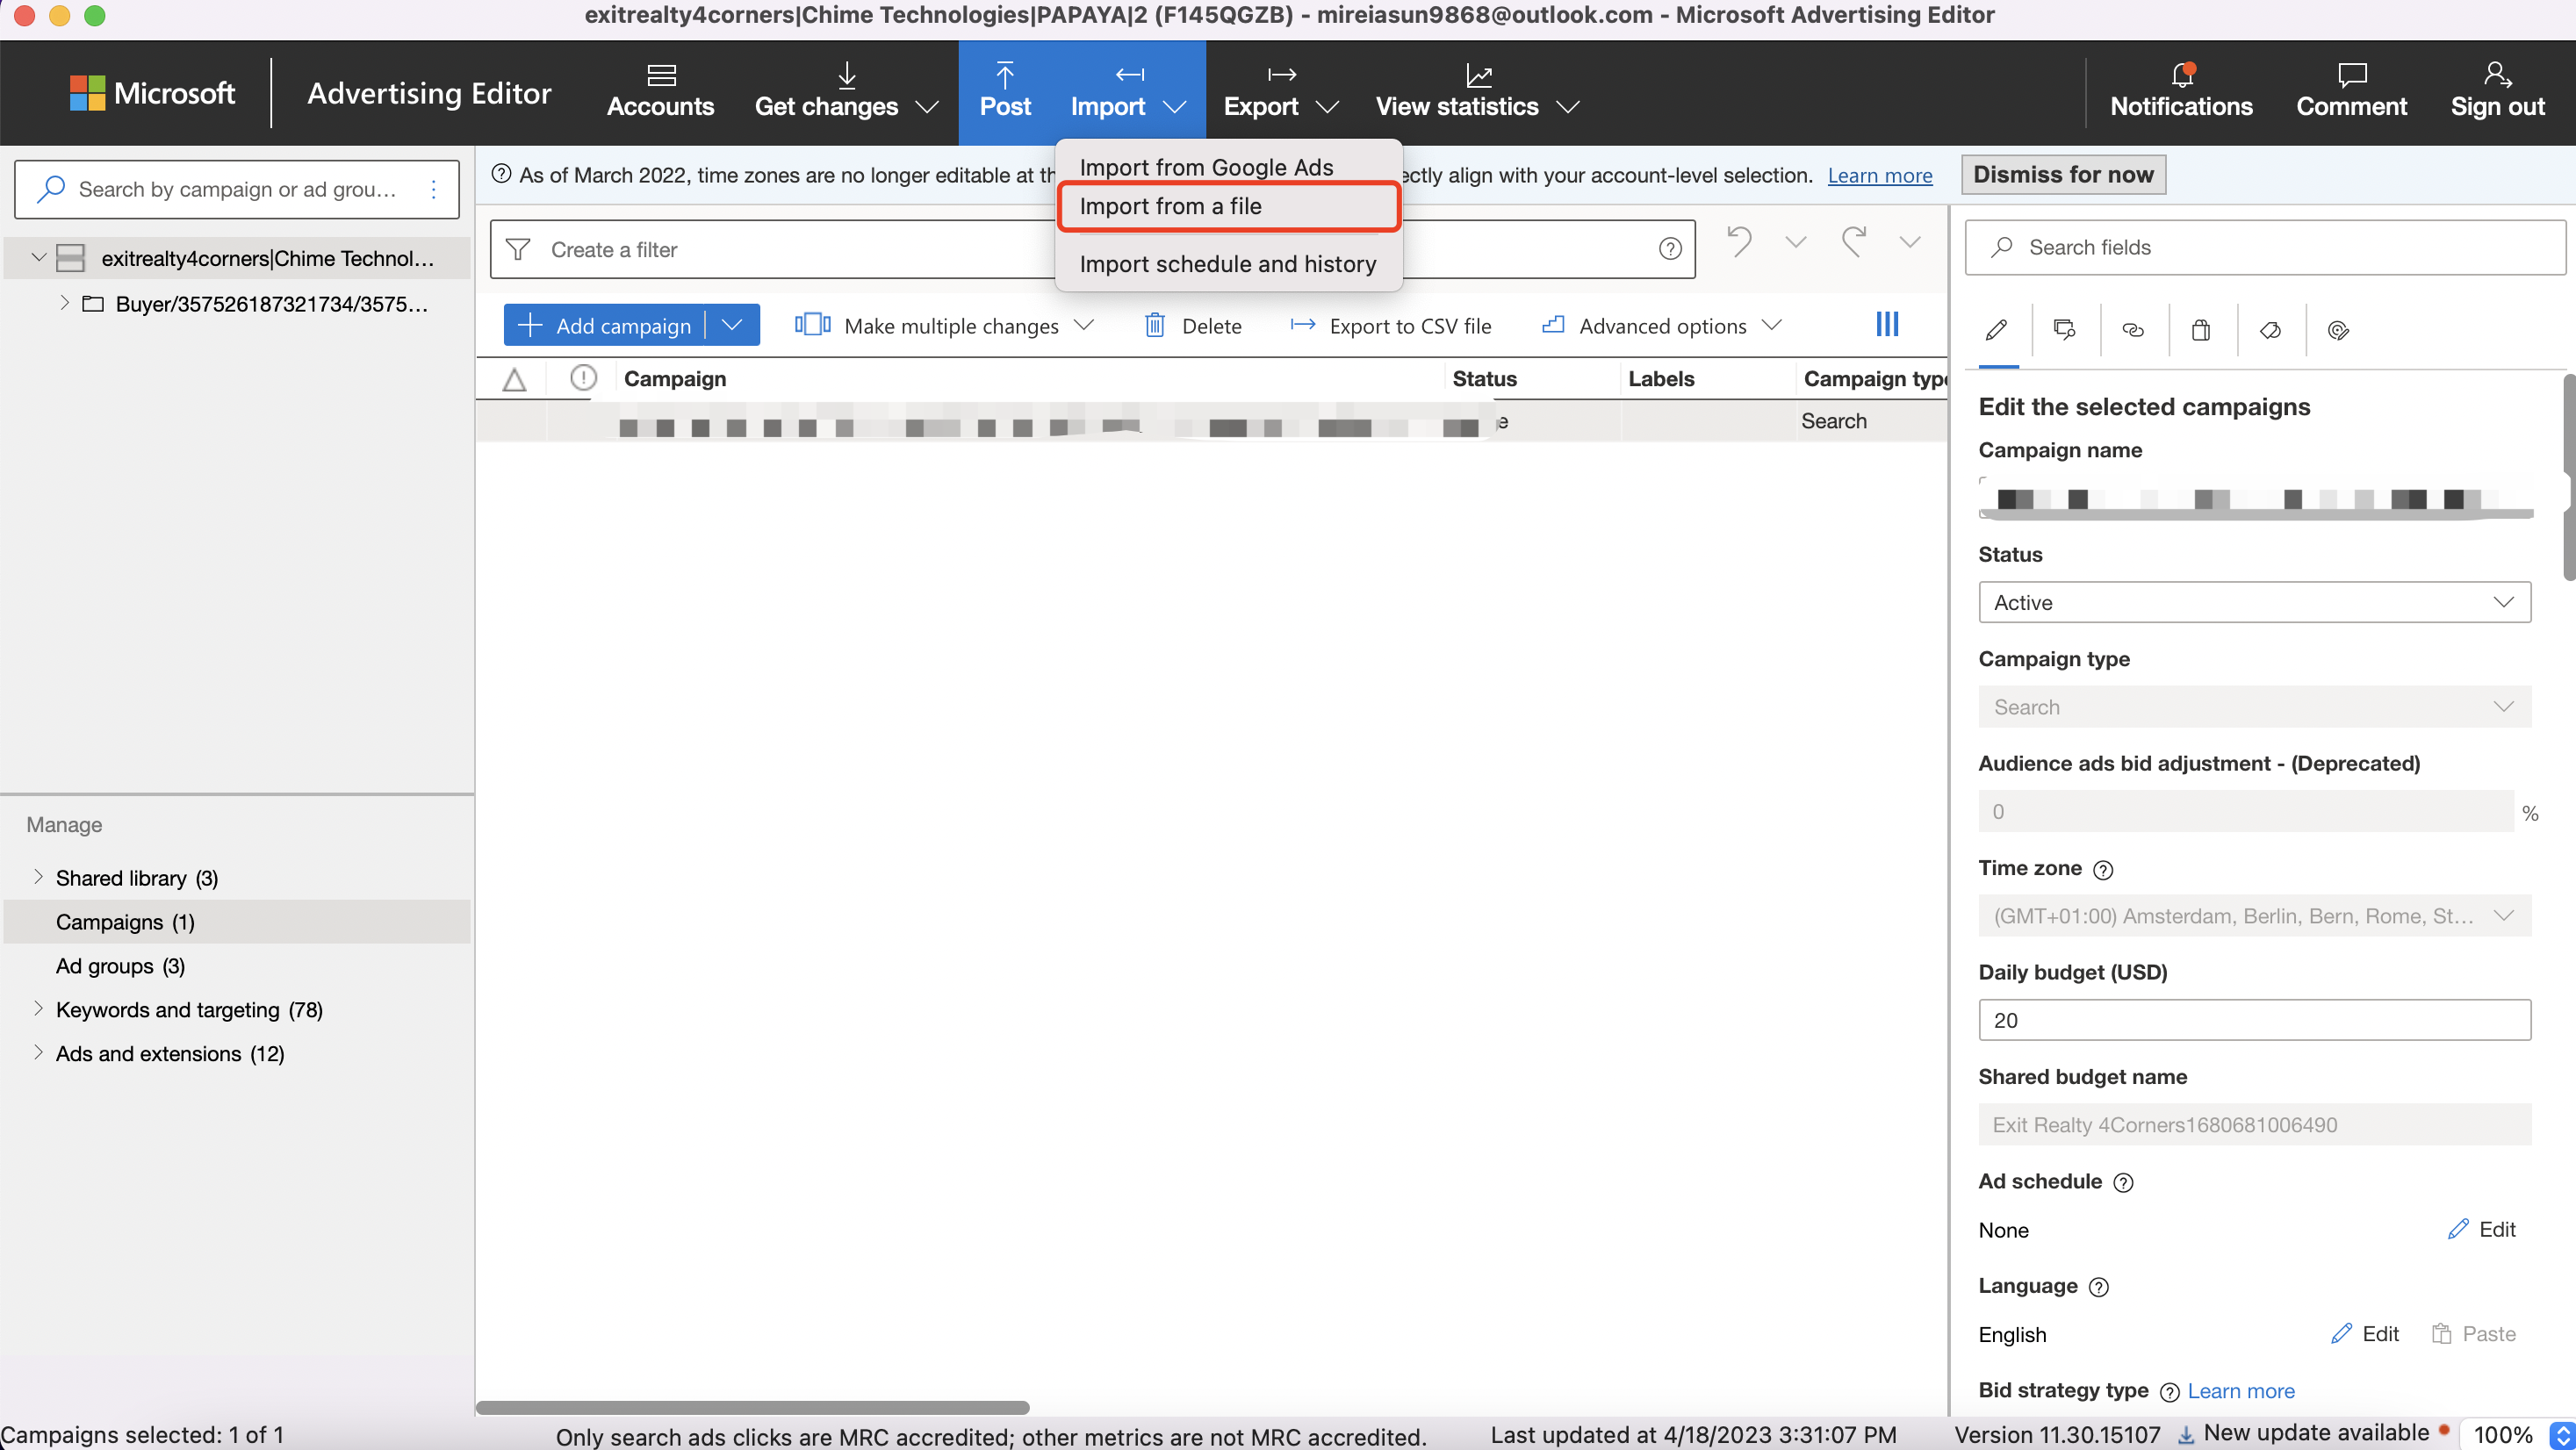Edit the Language setting

coord(2364,1334)
